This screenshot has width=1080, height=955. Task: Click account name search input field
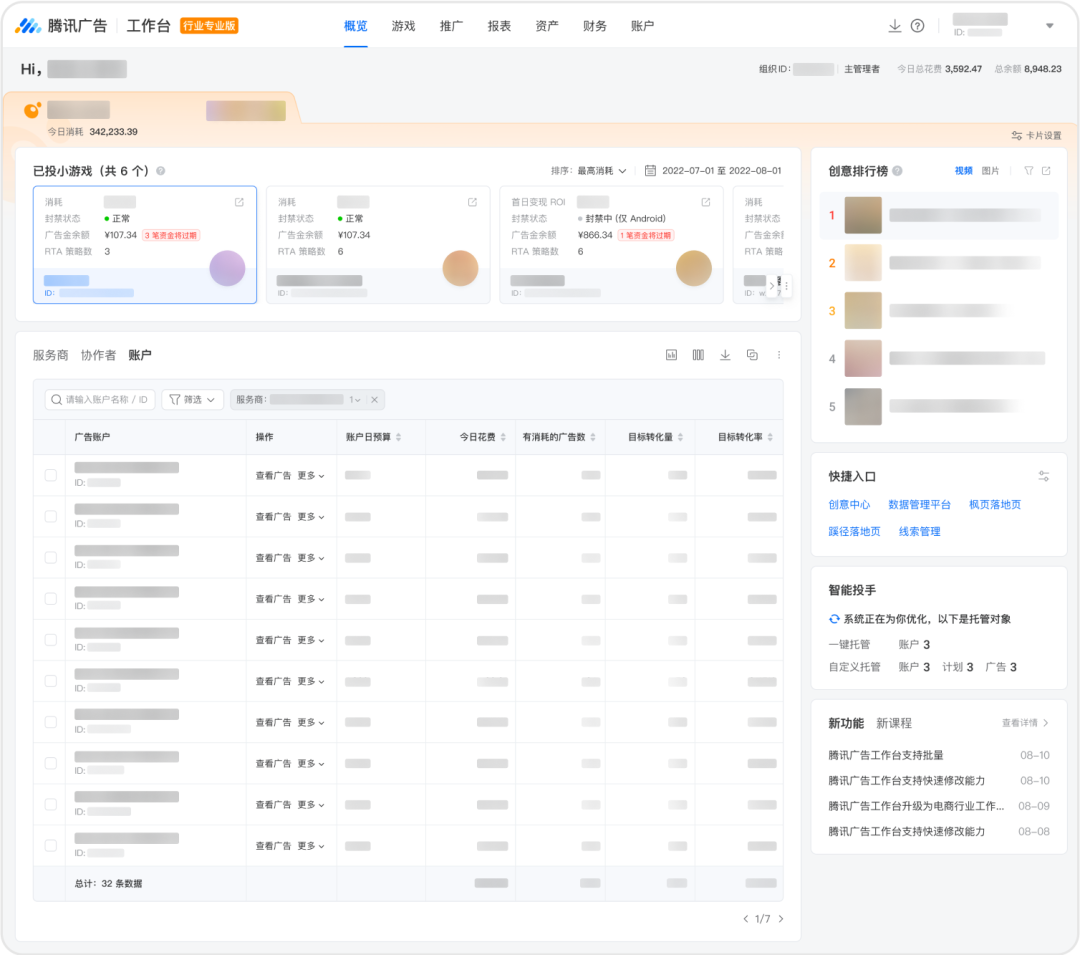pos(101,399)
